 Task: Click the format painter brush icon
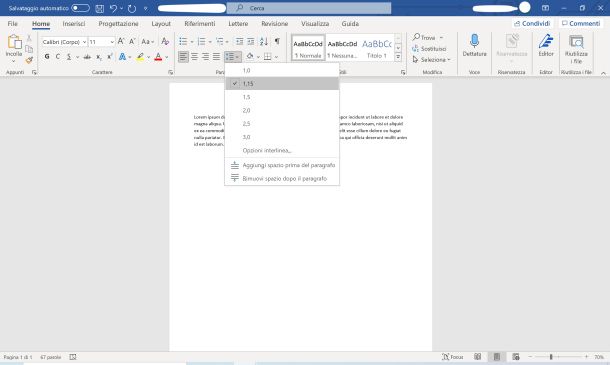[x=29, y=60]
